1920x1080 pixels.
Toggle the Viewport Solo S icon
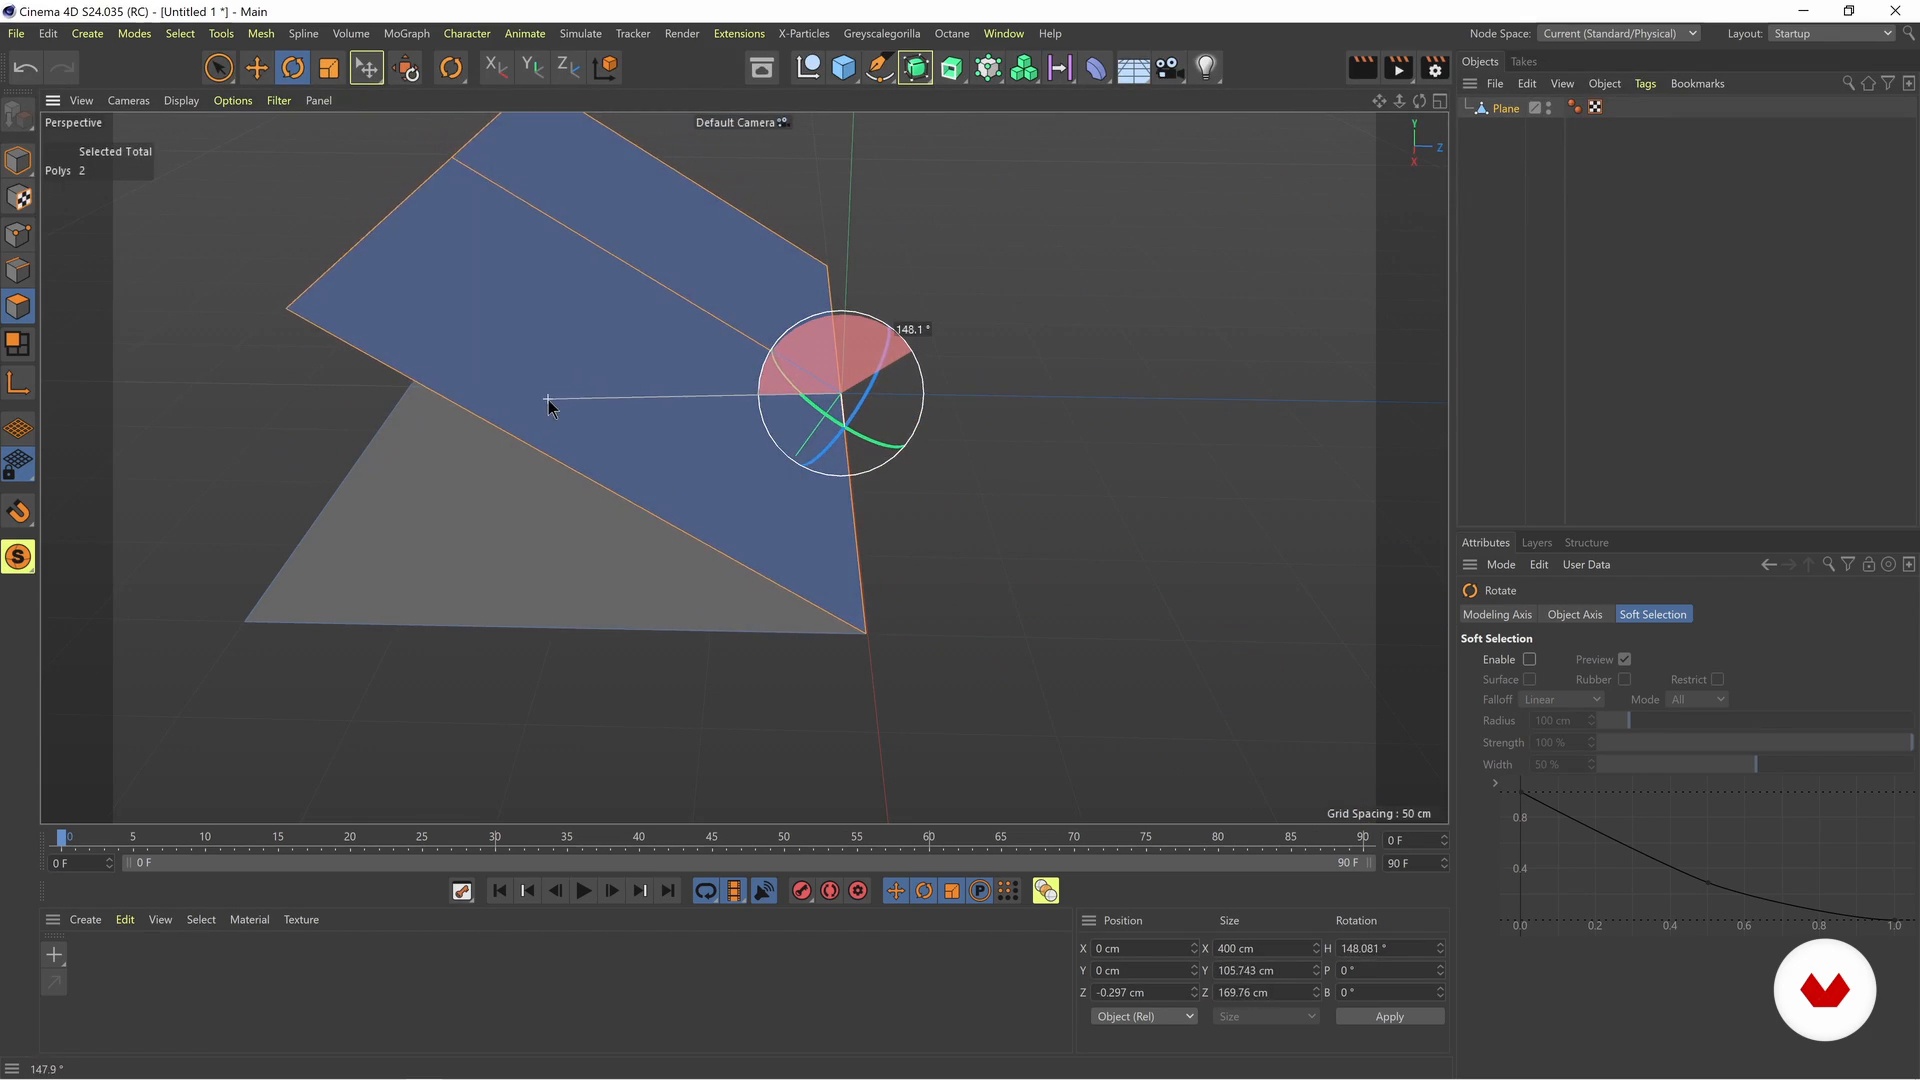[x=18, y=557]
